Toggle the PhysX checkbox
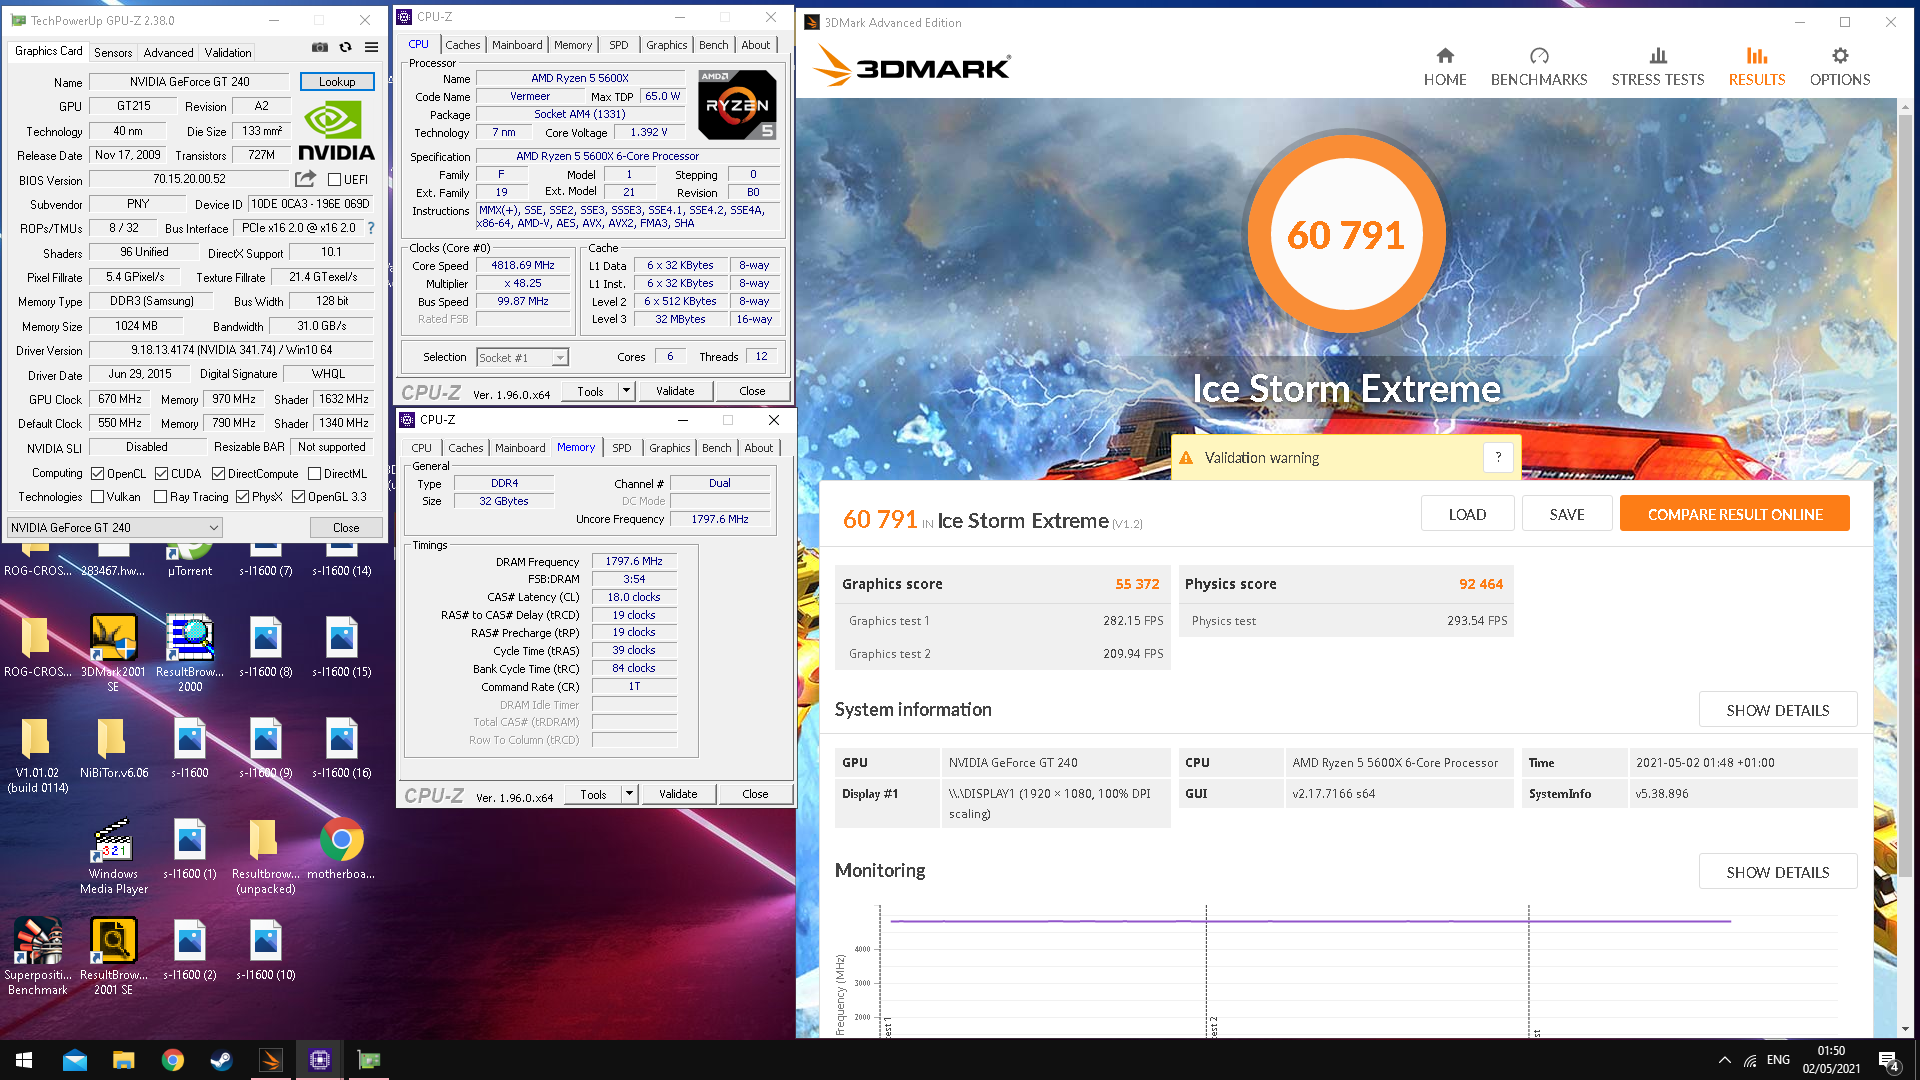 [242, 497]
